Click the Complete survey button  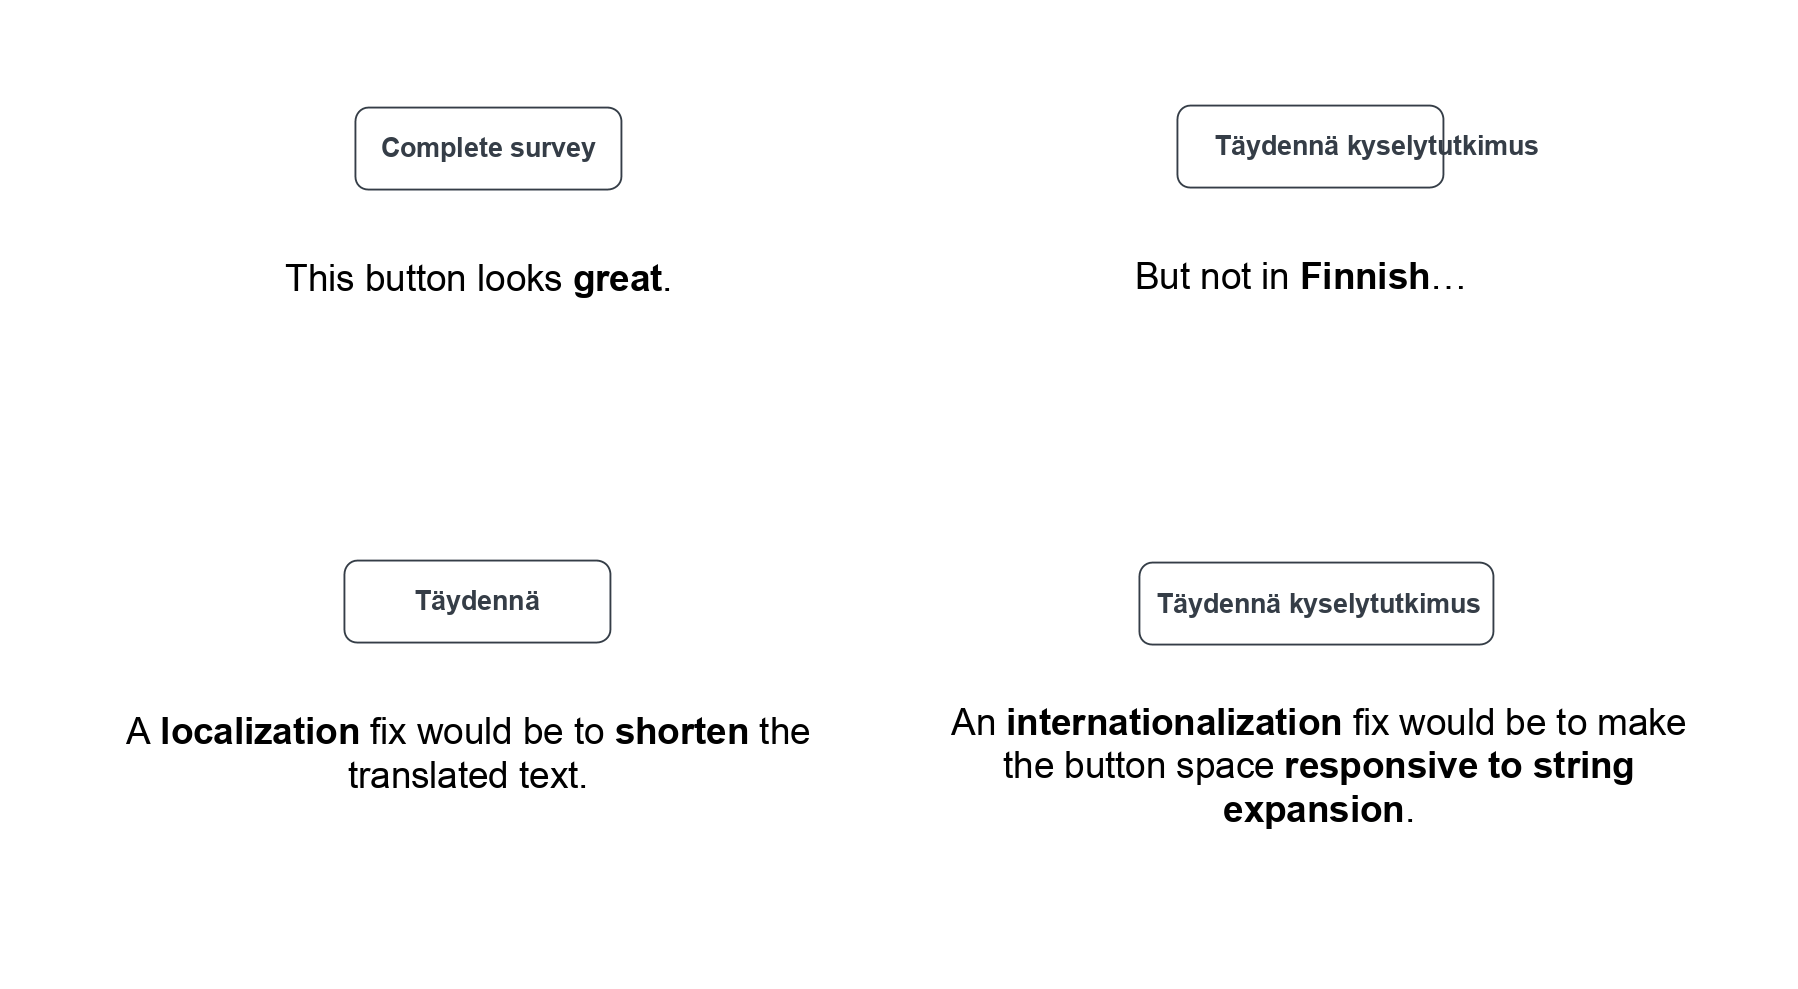point(488,148)
